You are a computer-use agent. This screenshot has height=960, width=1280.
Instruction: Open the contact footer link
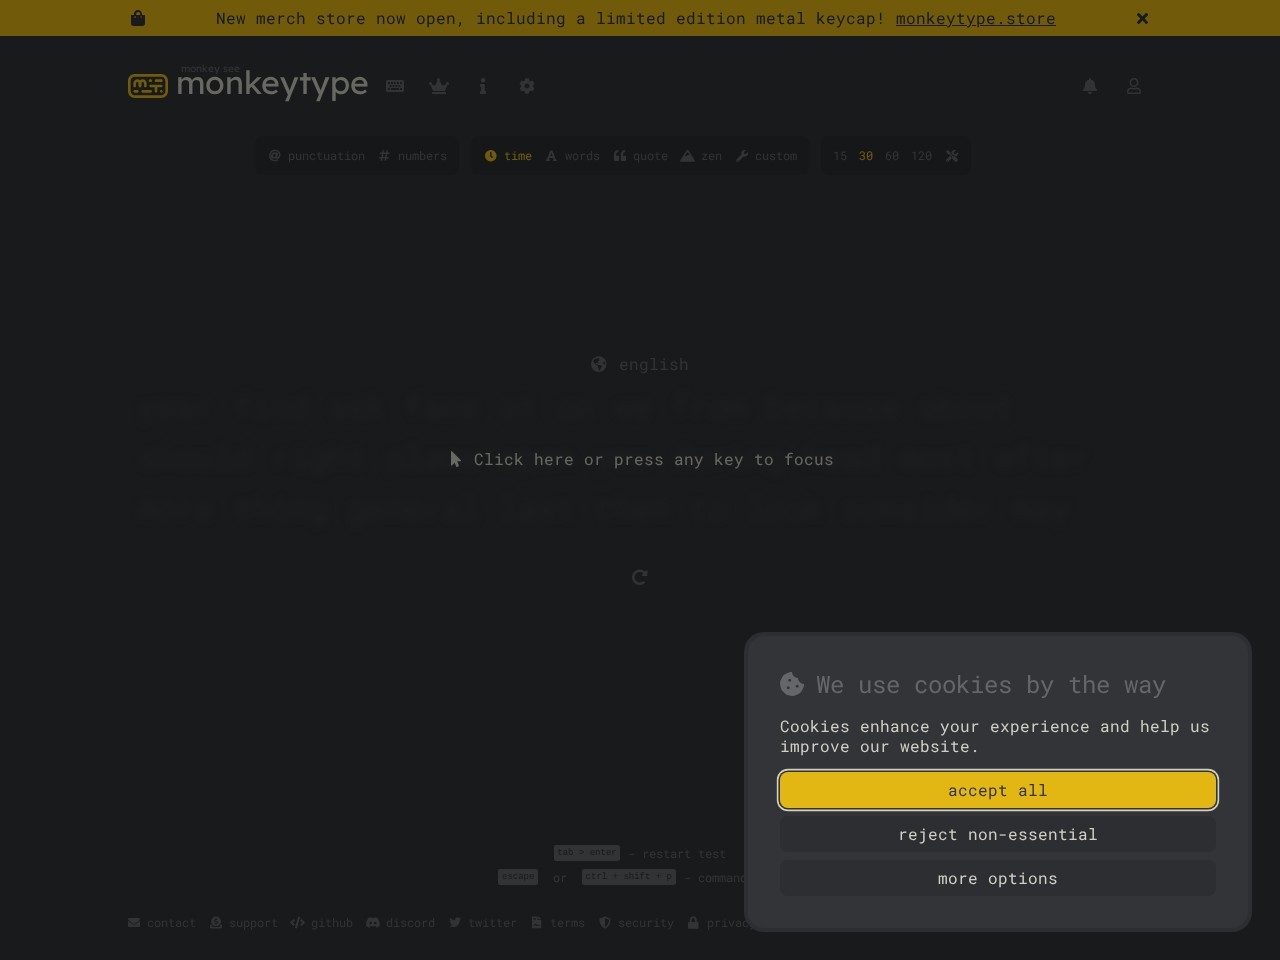[x=162, y=923]
